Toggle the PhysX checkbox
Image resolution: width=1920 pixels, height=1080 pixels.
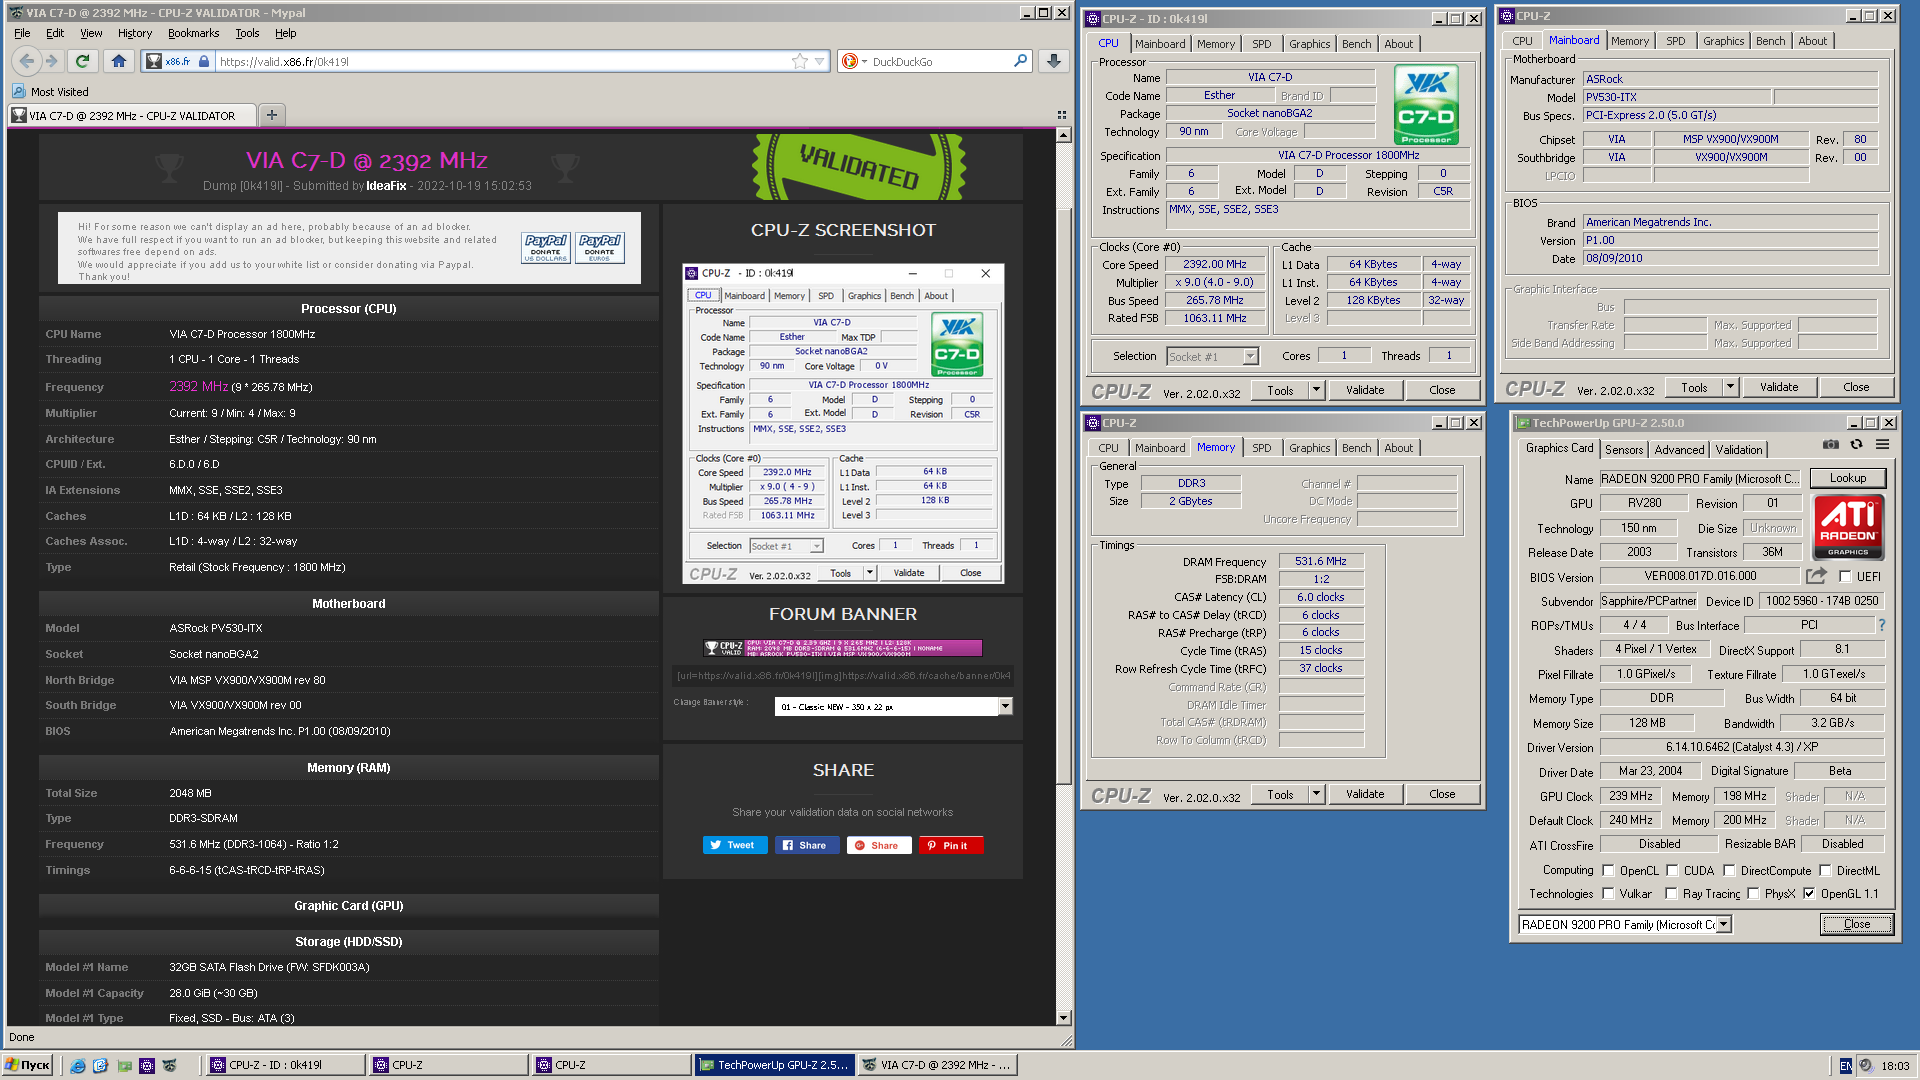pyautogui.click(x=1753, y=894)
